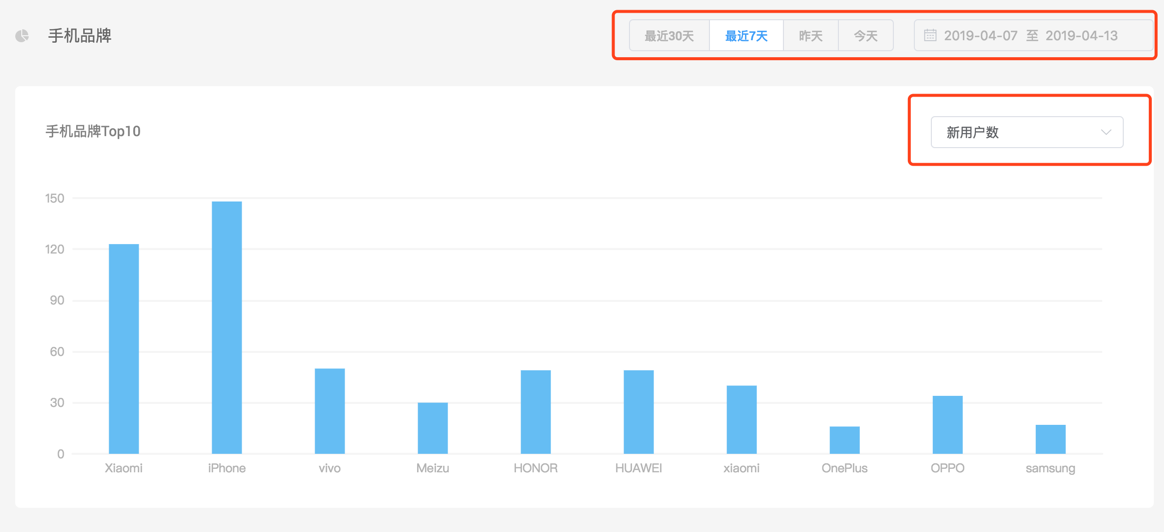1164x532 pixels.
Task: Click the end date 2019-04-13
Action: pos(1081,36)
